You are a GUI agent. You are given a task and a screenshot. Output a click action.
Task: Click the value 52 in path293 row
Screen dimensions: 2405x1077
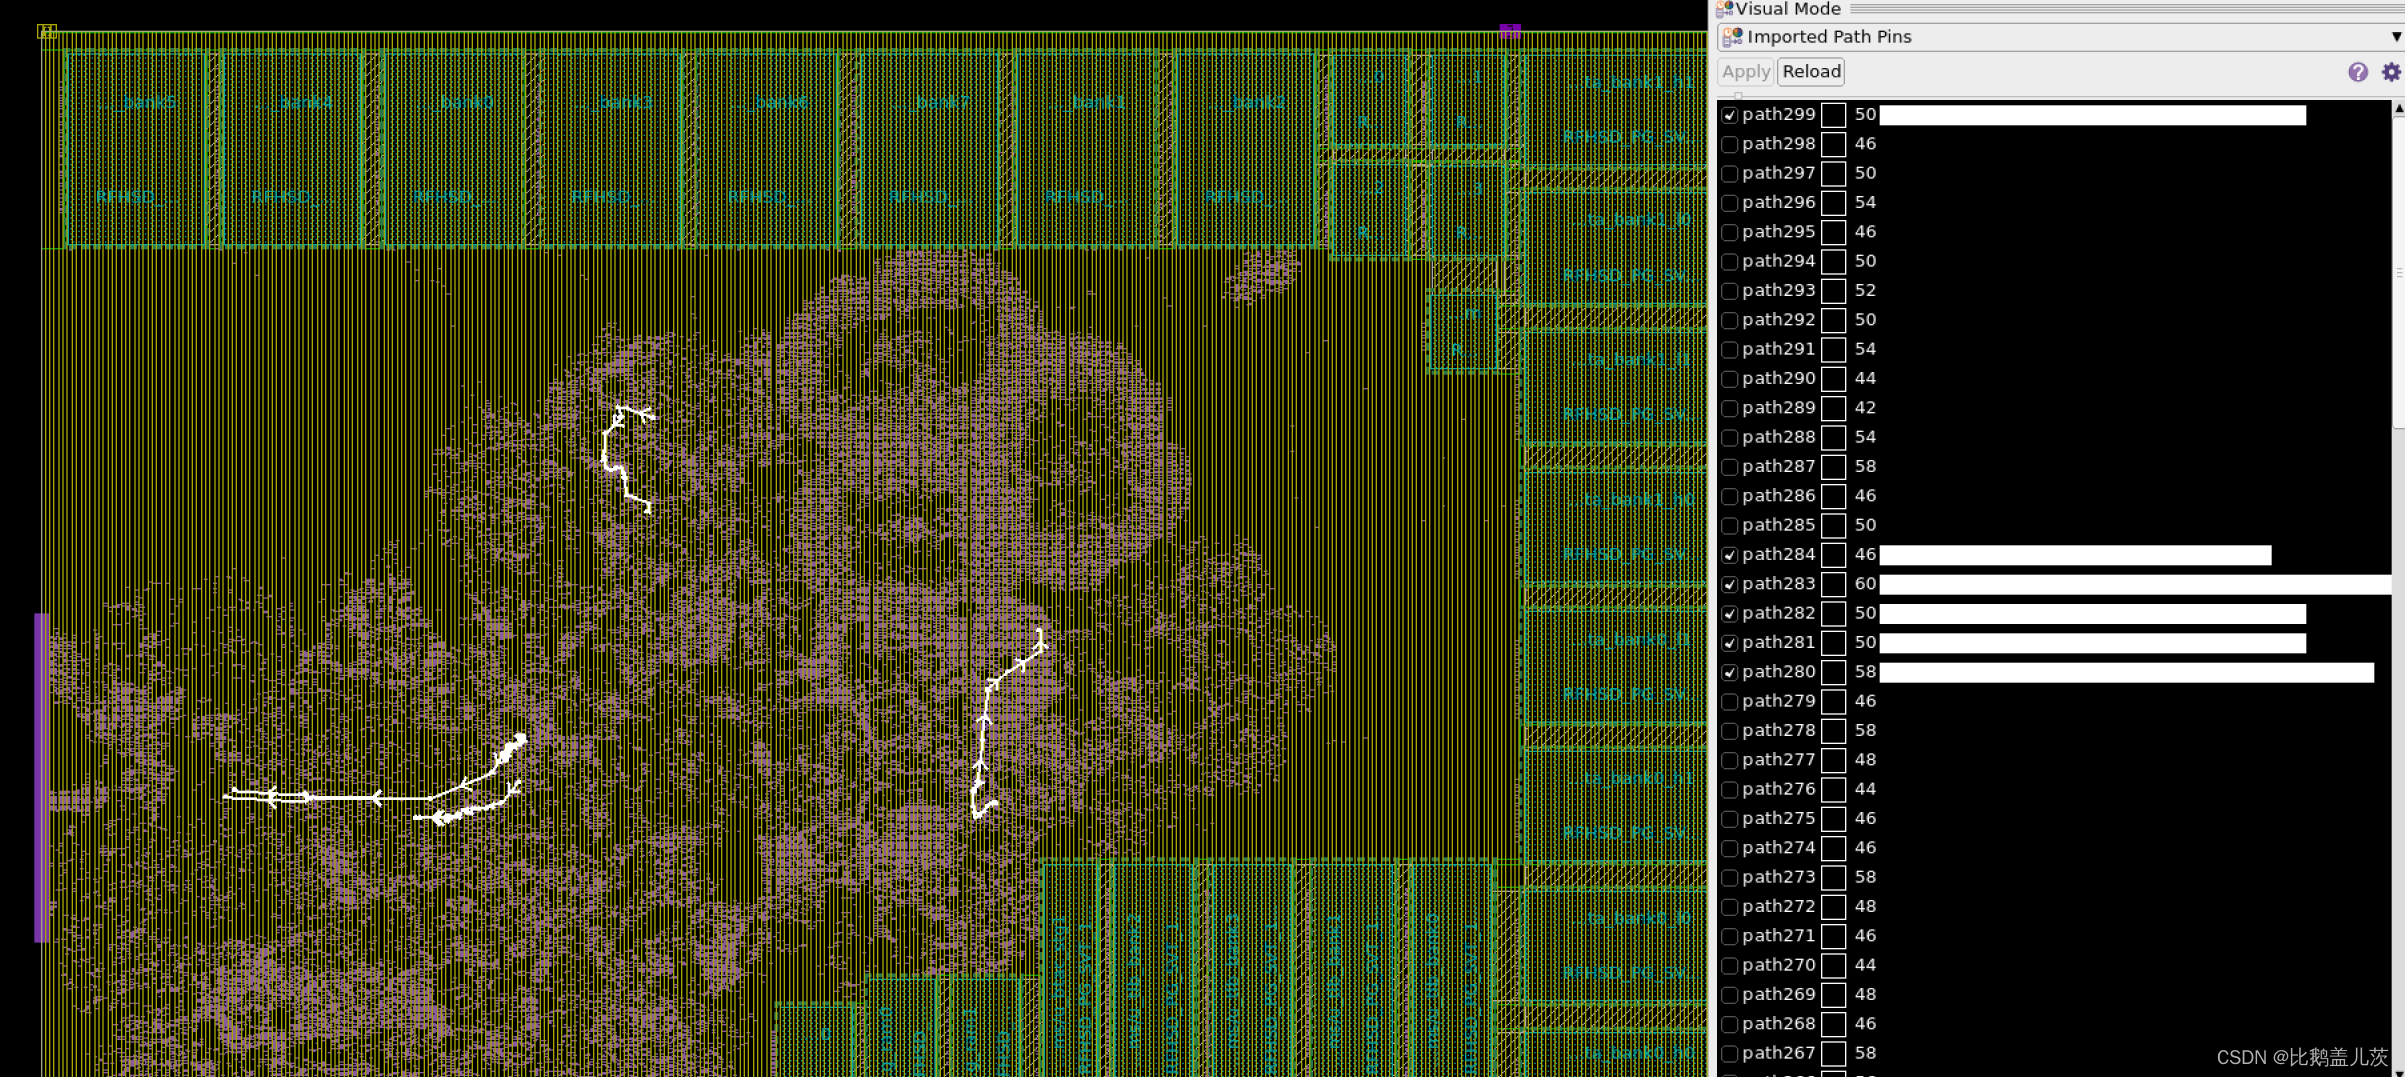coord(1865,291)
